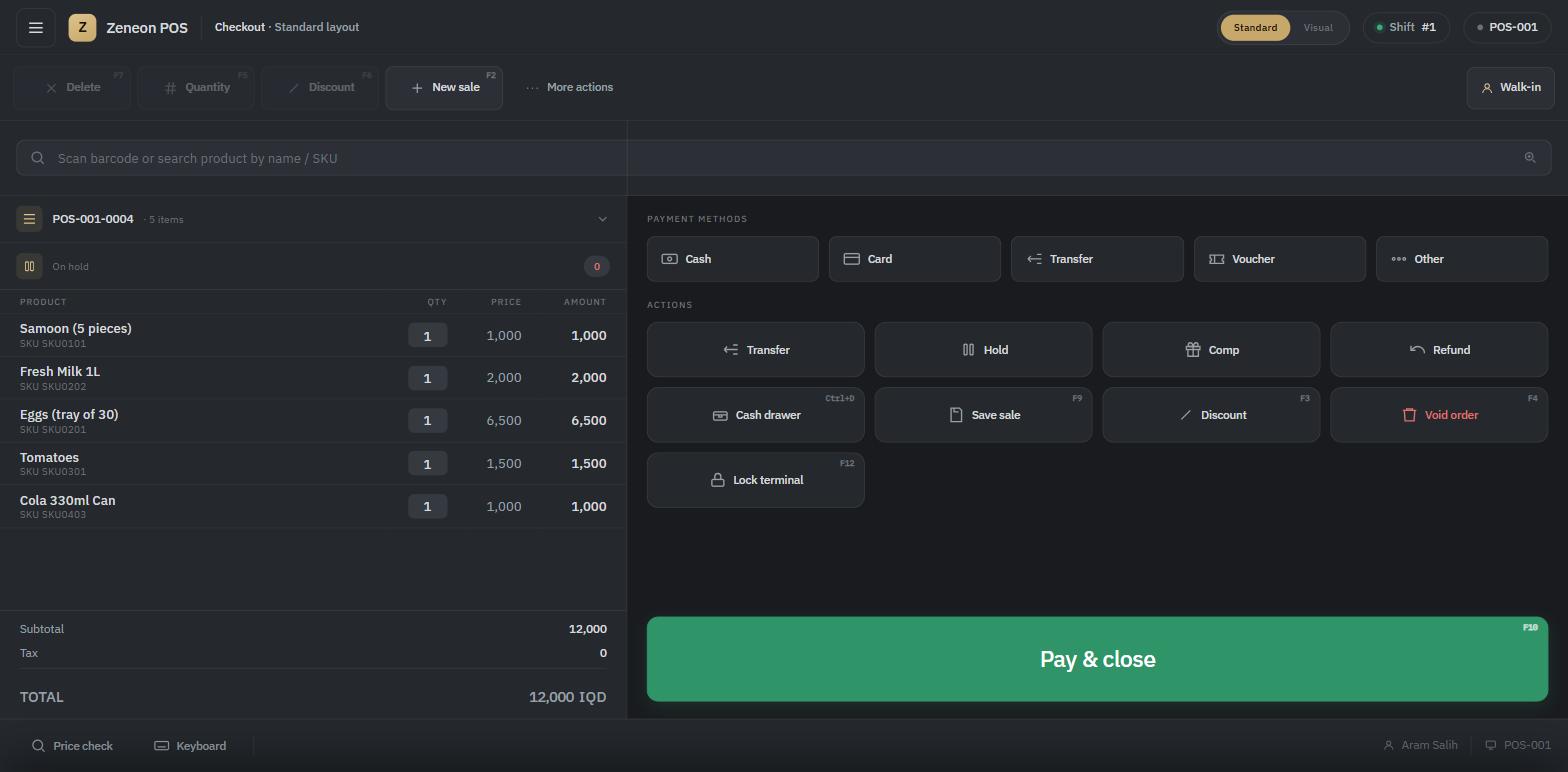Open the hamburger main menu
Image resolution: width=1568 pixels, height=772 pixels.
pyautogui.click(x=36, y=28)
